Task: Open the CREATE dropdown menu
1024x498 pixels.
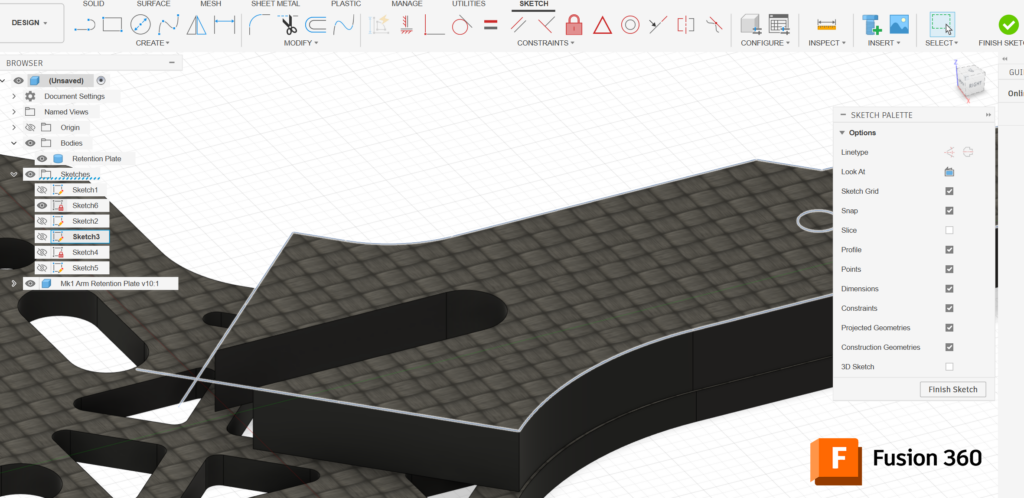Action: [x=152, y=43]
